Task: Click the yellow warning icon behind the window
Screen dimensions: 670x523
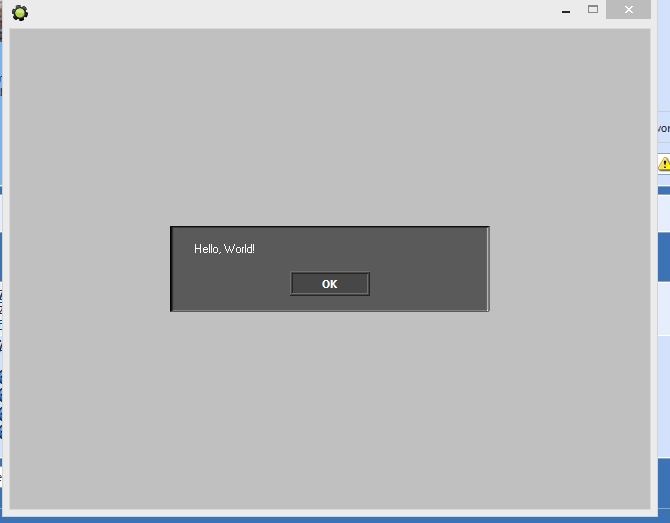Action: tap(664, 164)
